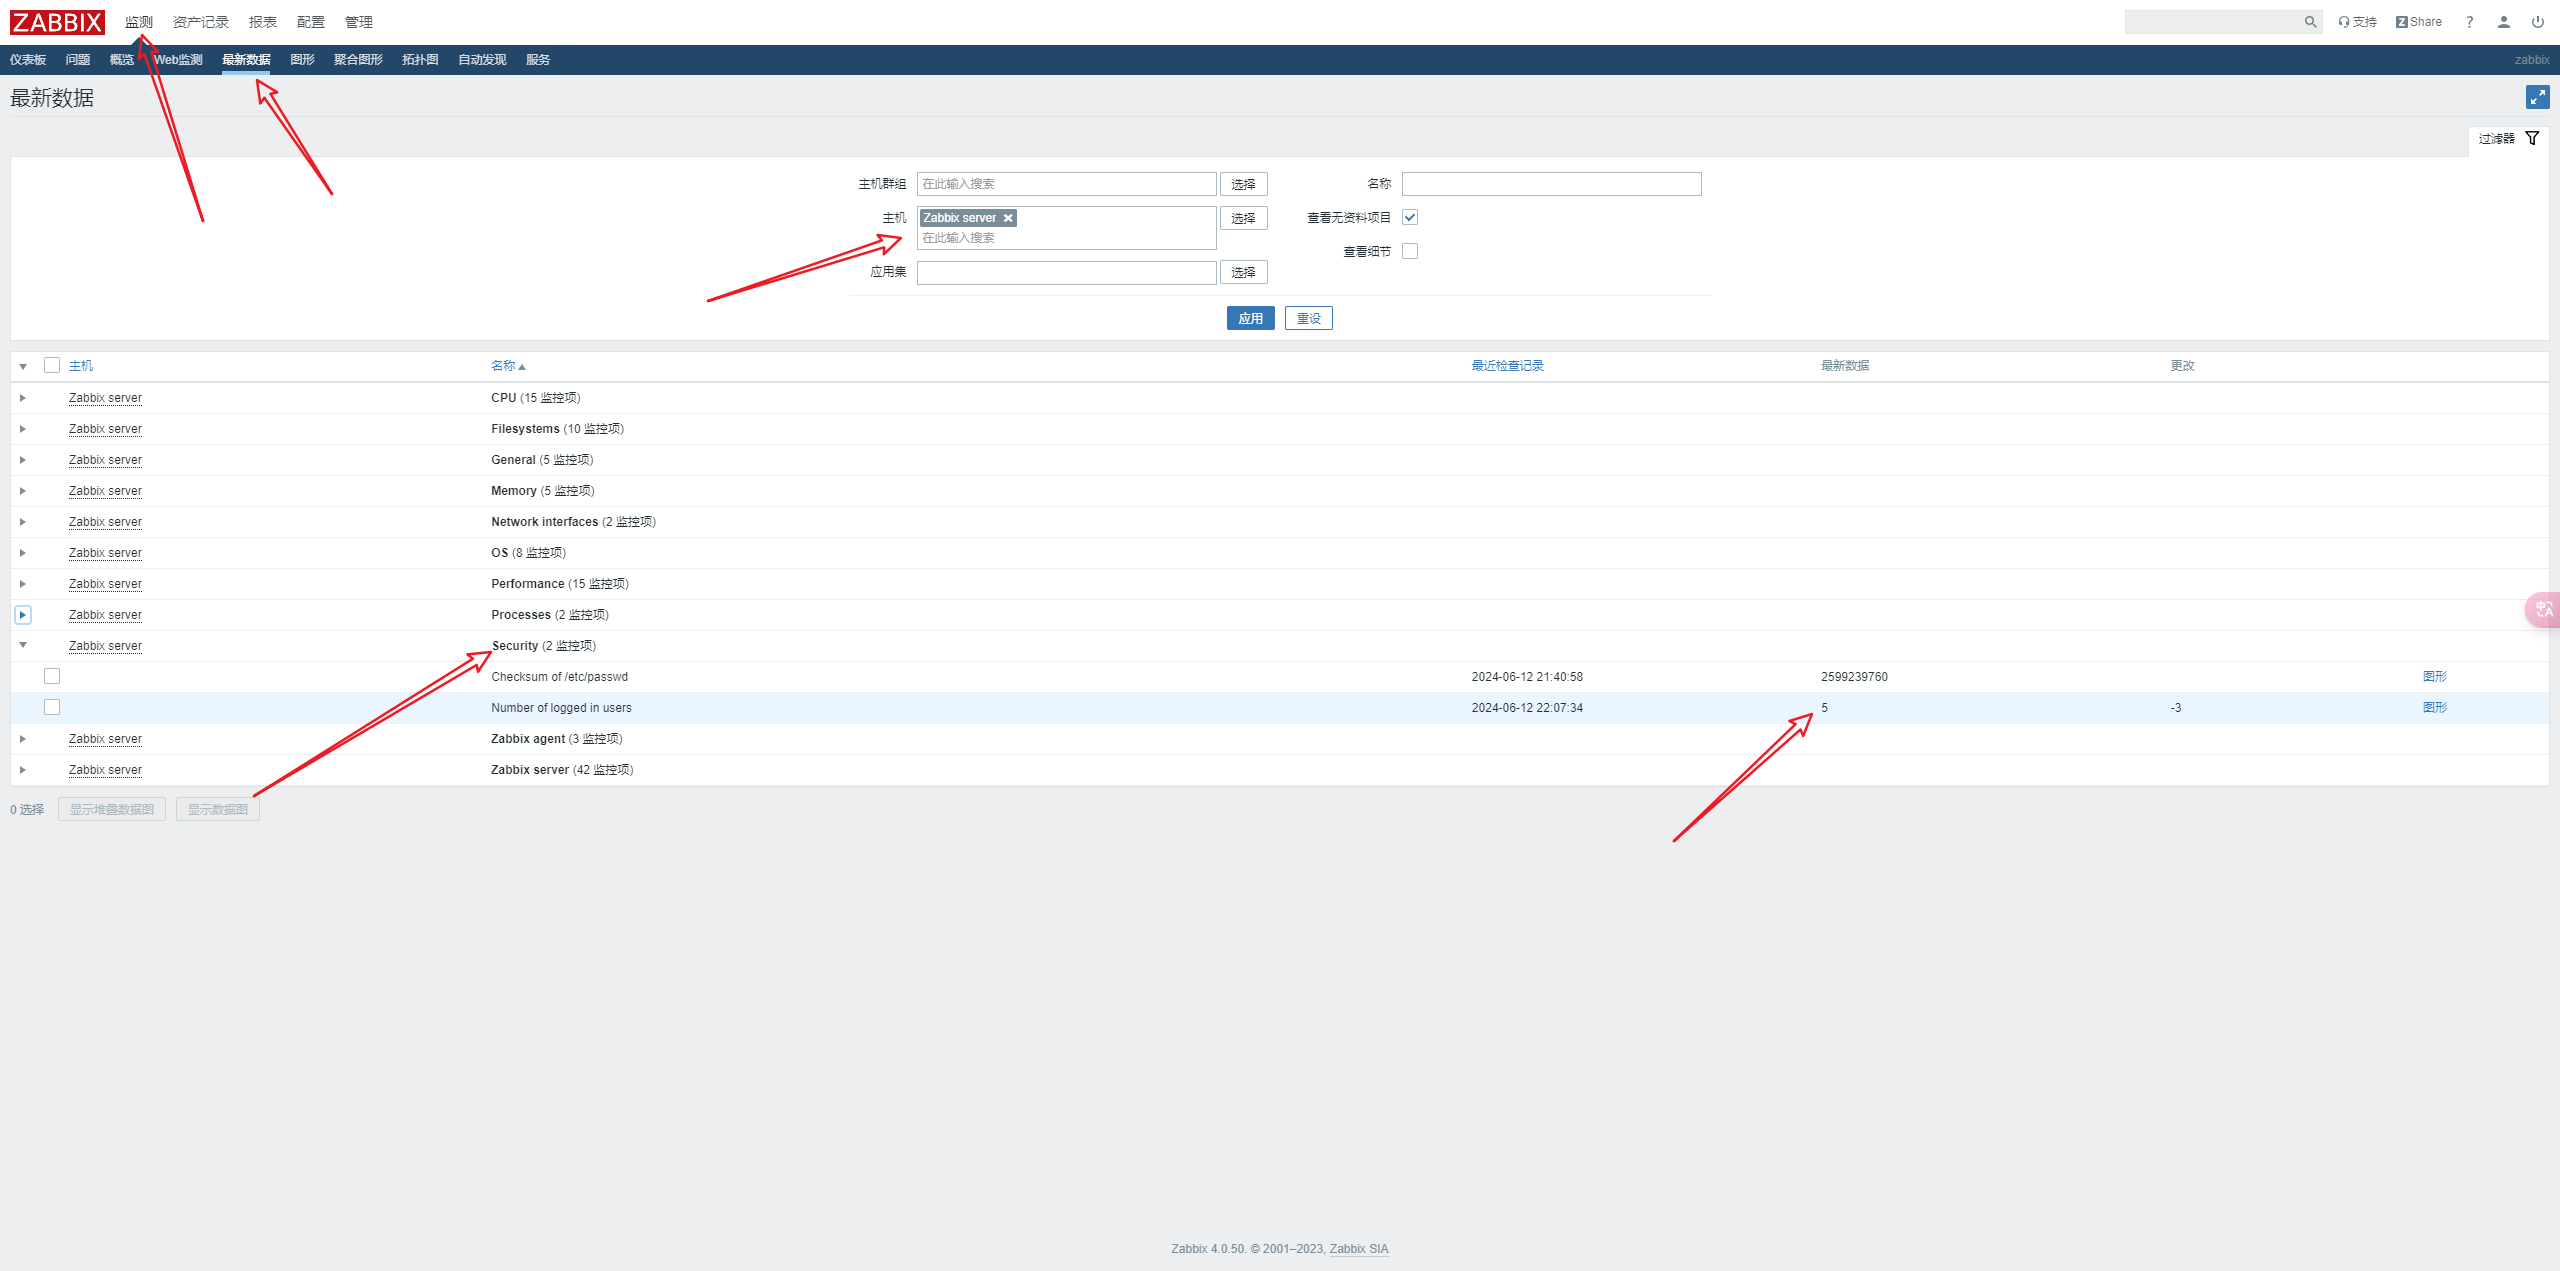Remove the Zabbix server host tag
The image size is (2560, 1271).
coord(1008,218)
